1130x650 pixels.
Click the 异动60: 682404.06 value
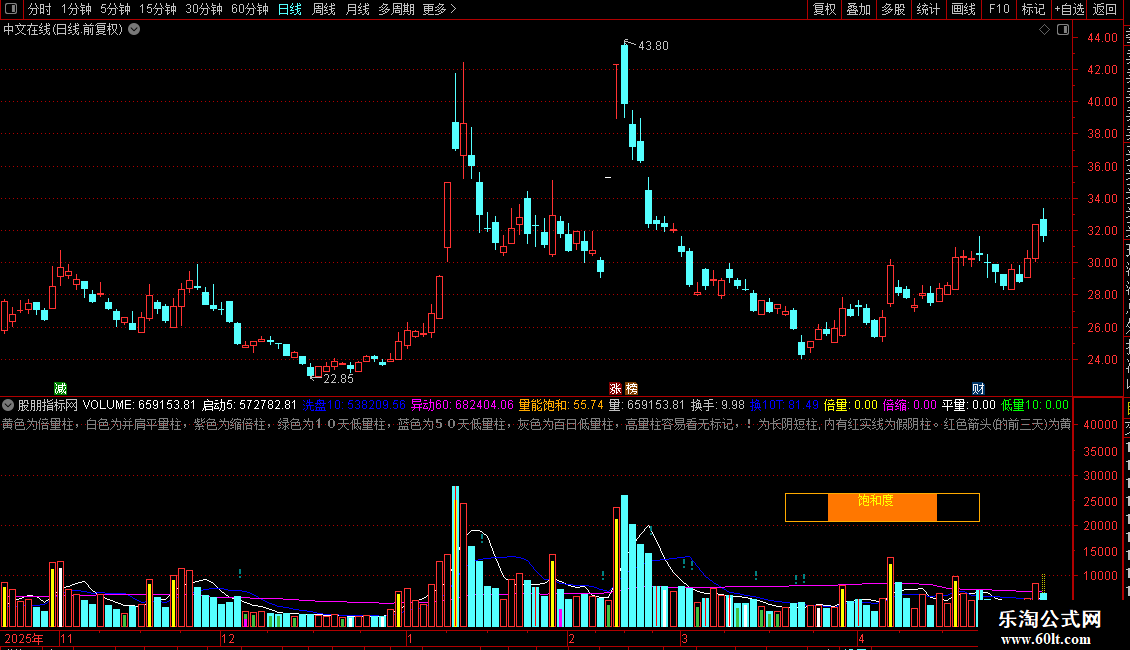[462, 405]
